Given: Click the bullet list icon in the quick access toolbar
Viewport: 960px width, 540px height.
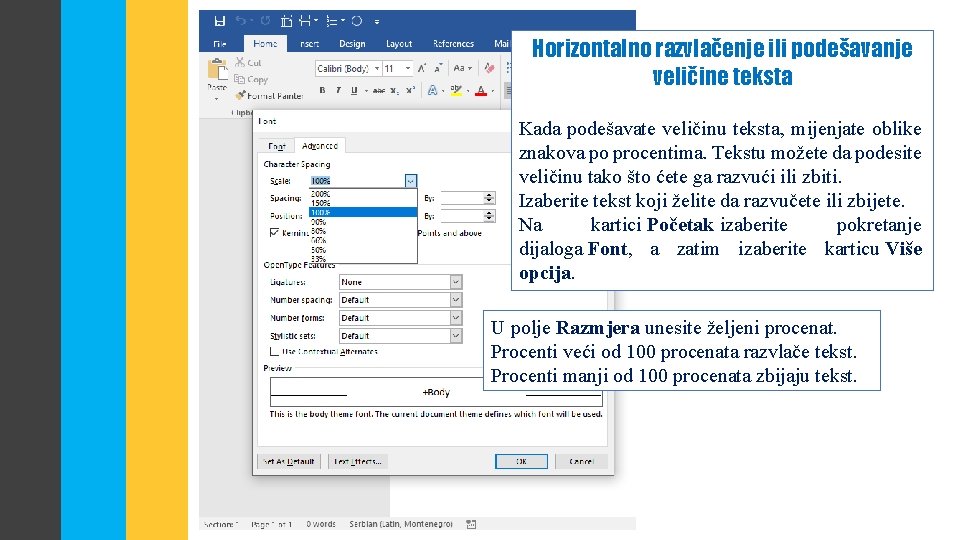Looking at the screenshot, I should pos(332,21).
